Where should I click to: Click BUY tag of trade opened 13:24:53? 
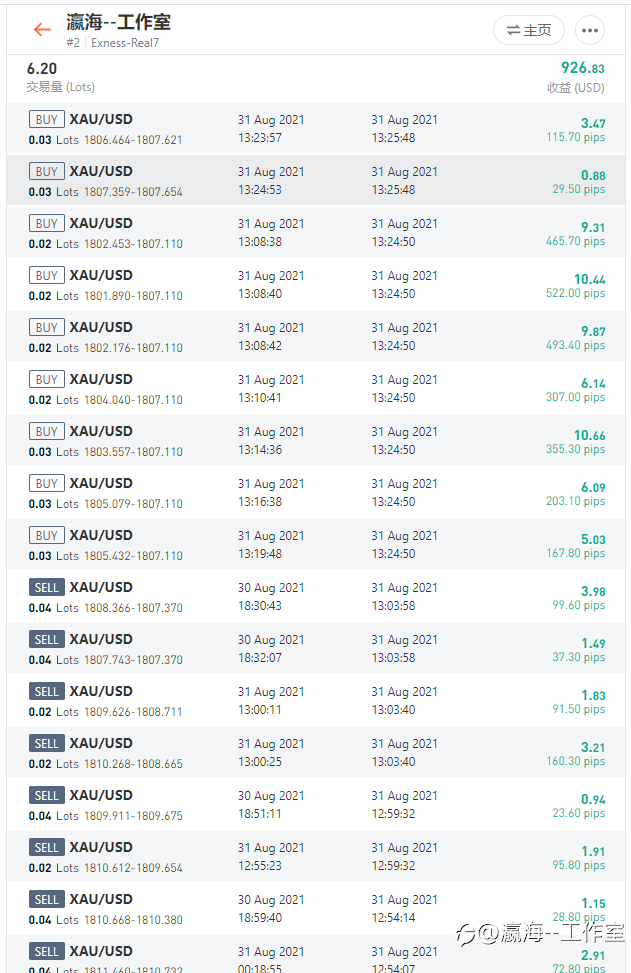(47, 171)
